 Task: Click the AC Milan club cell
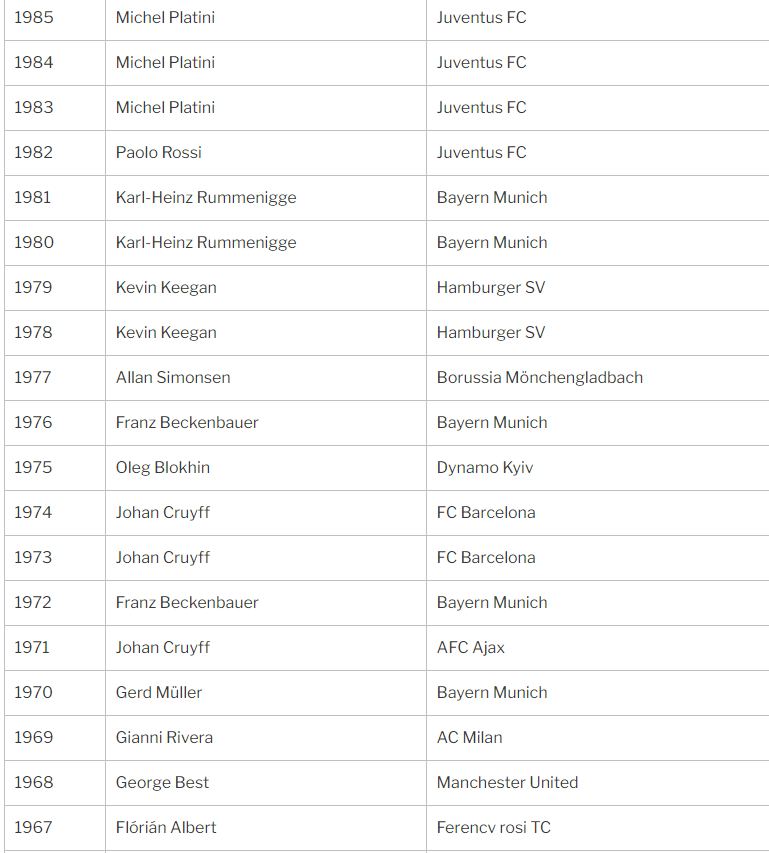coord(470,738)
